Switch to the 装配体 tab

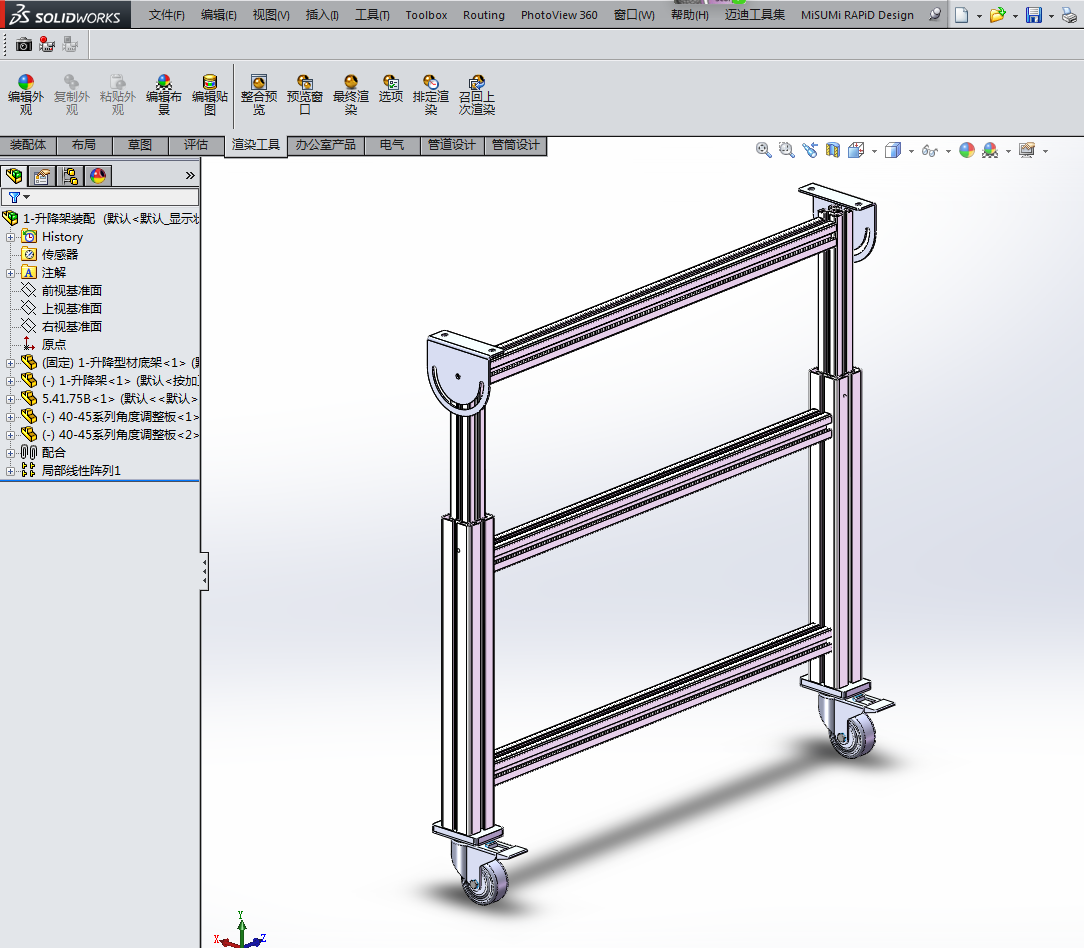click(x=28, y=145)
